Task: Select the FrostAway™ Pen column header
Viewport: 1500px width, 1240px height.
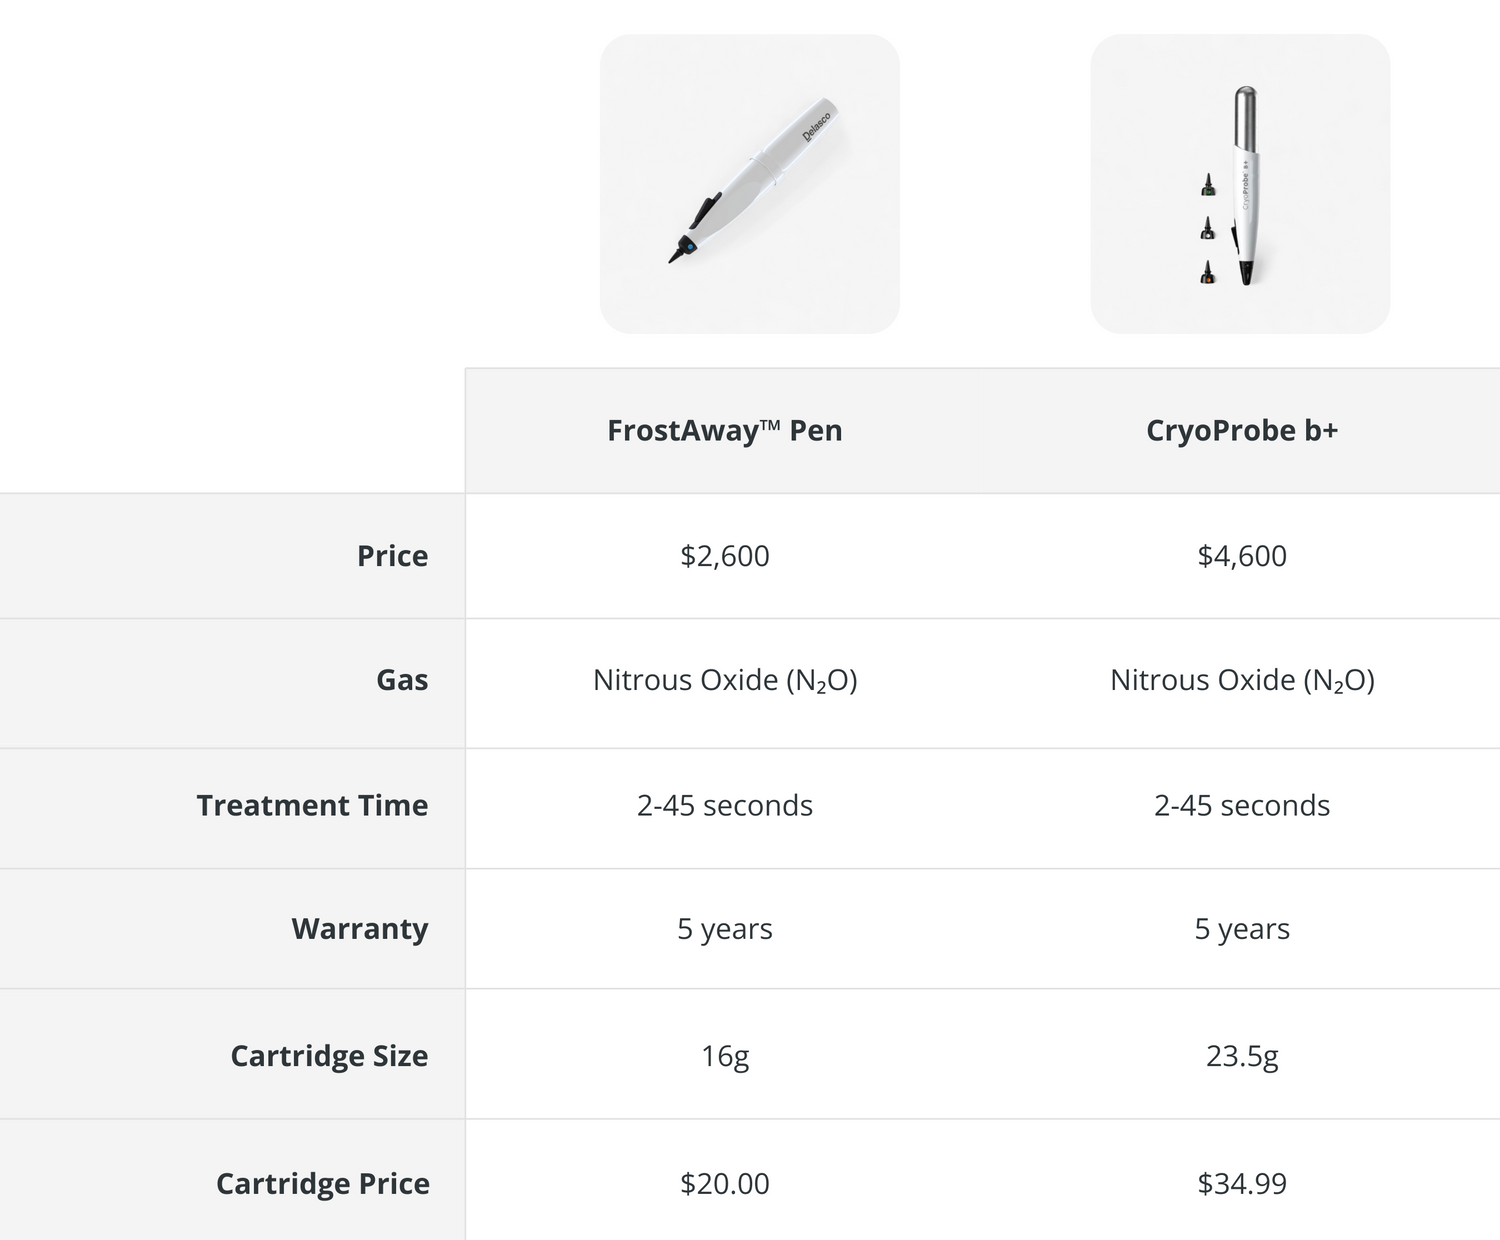Action: (x=725, y=431)
